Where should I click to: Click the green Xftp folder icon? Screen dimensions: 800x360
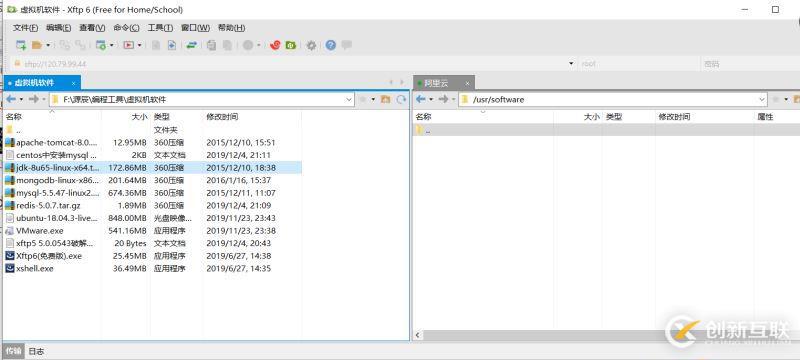(x=291, y=45)
